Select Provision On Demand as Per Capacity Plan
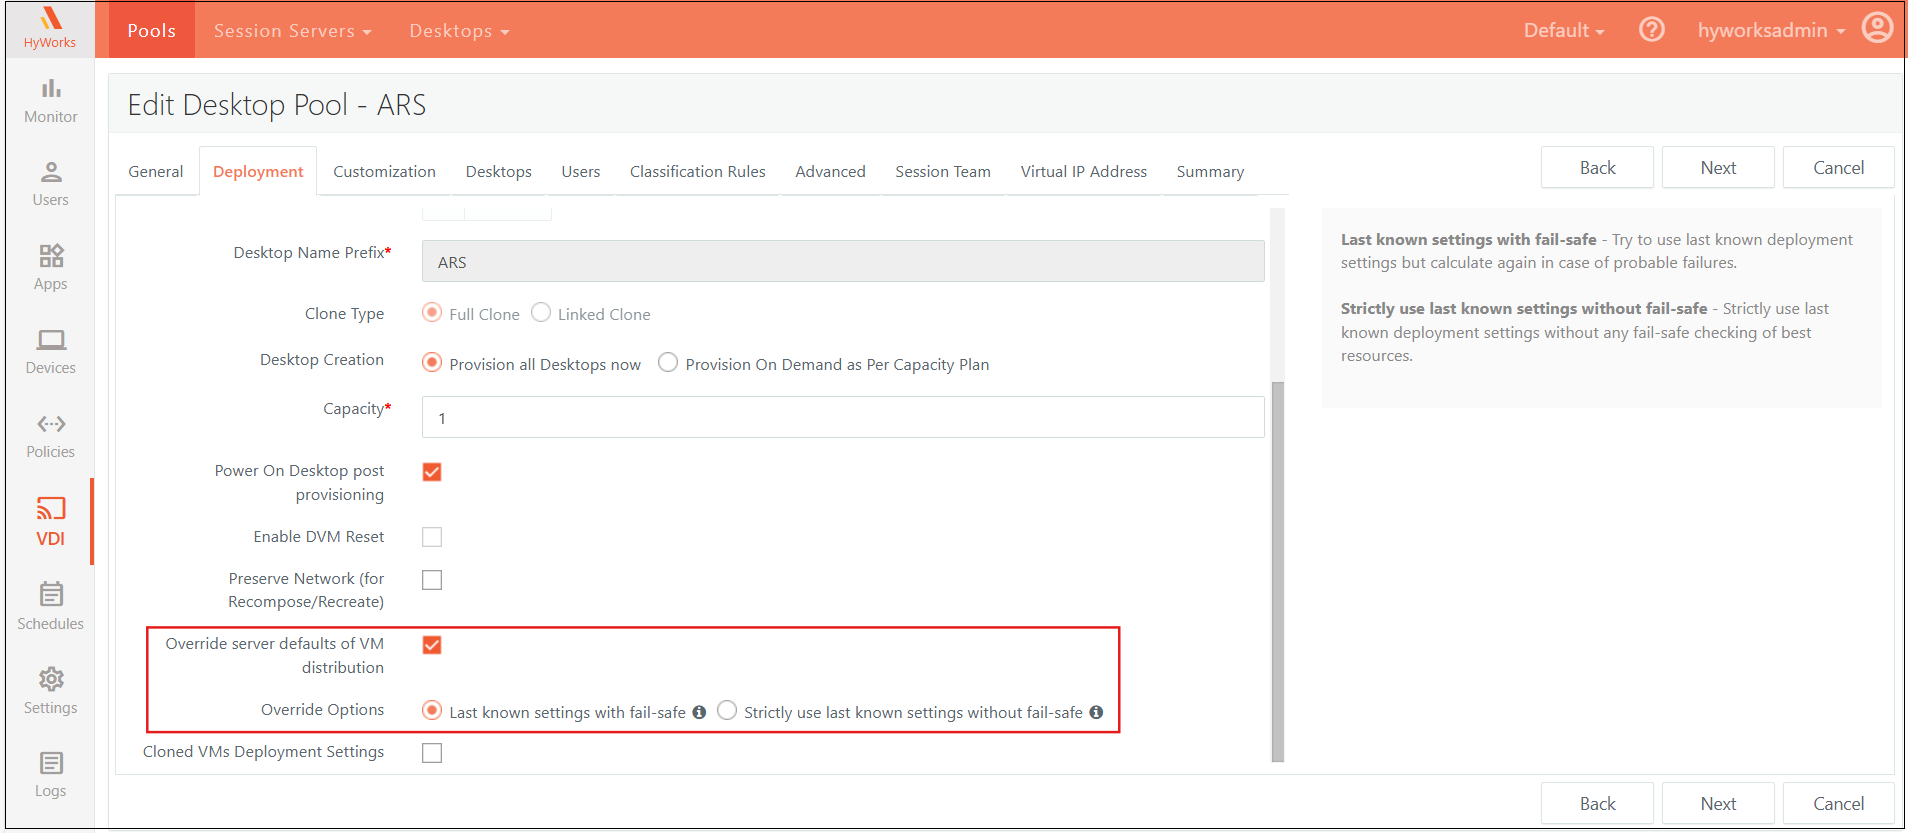The height and width of the screenshot is (833, 1908). (x=668, y=363)
